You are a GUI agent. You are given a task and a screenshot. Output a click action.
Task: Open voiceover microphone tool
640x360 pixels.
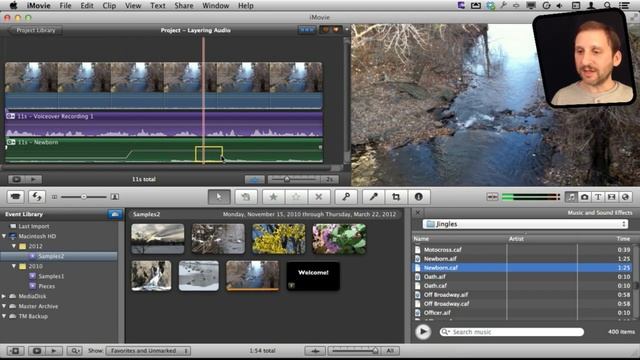coord(373,197)
